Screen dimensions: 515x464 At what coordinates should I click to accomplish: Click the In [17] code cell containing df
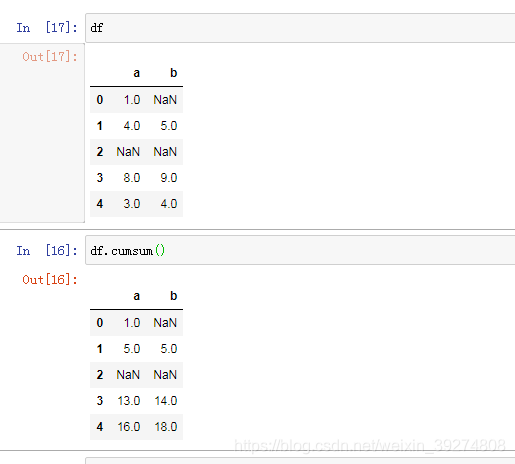(300, 28)
